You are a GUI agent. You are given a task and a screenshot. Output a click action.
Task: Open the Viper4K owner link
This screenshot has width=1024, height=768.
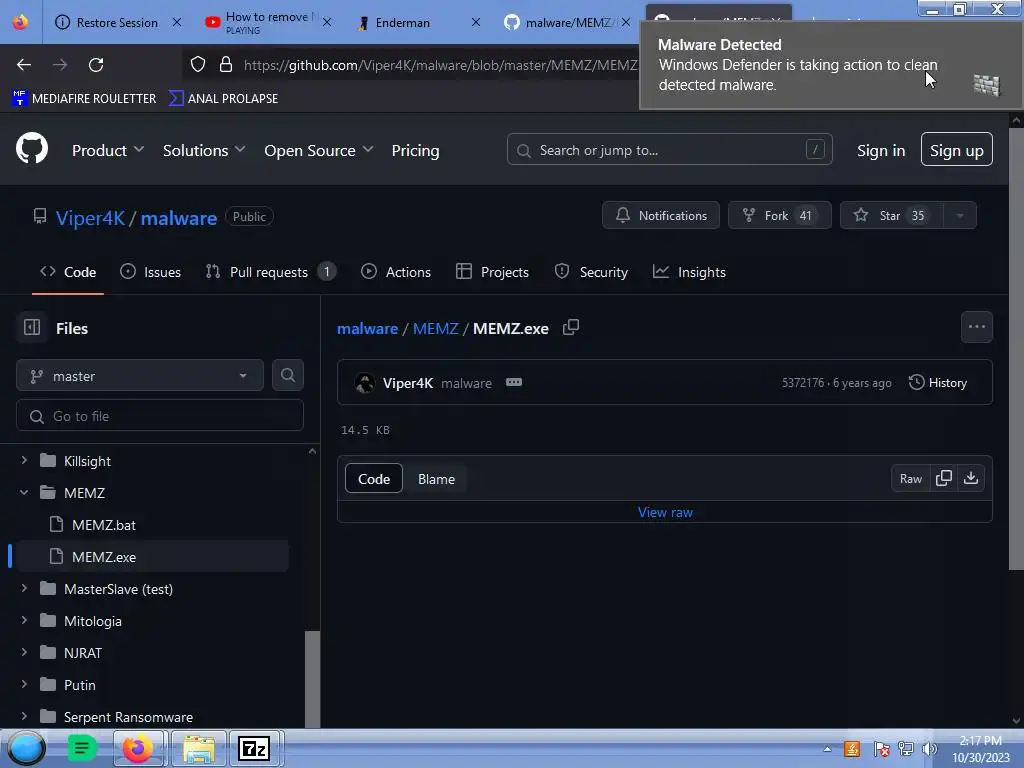90,217
